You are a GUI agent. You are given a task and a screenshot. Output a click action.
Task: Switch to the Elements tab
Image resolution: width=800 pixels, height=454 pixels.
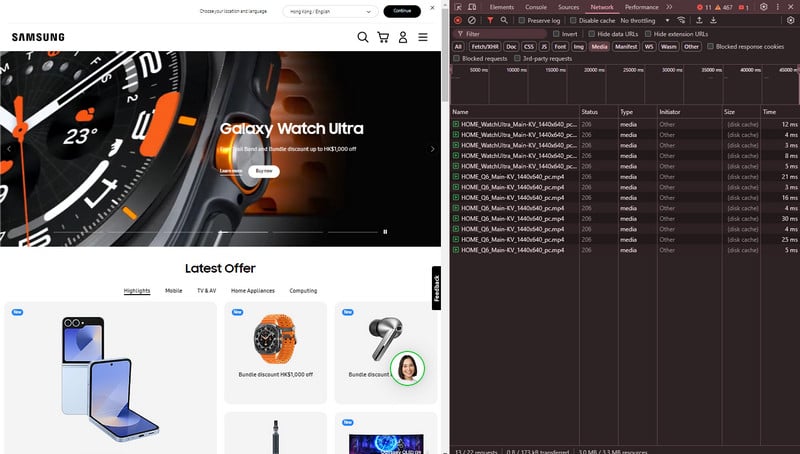click(x=502, y=7)
